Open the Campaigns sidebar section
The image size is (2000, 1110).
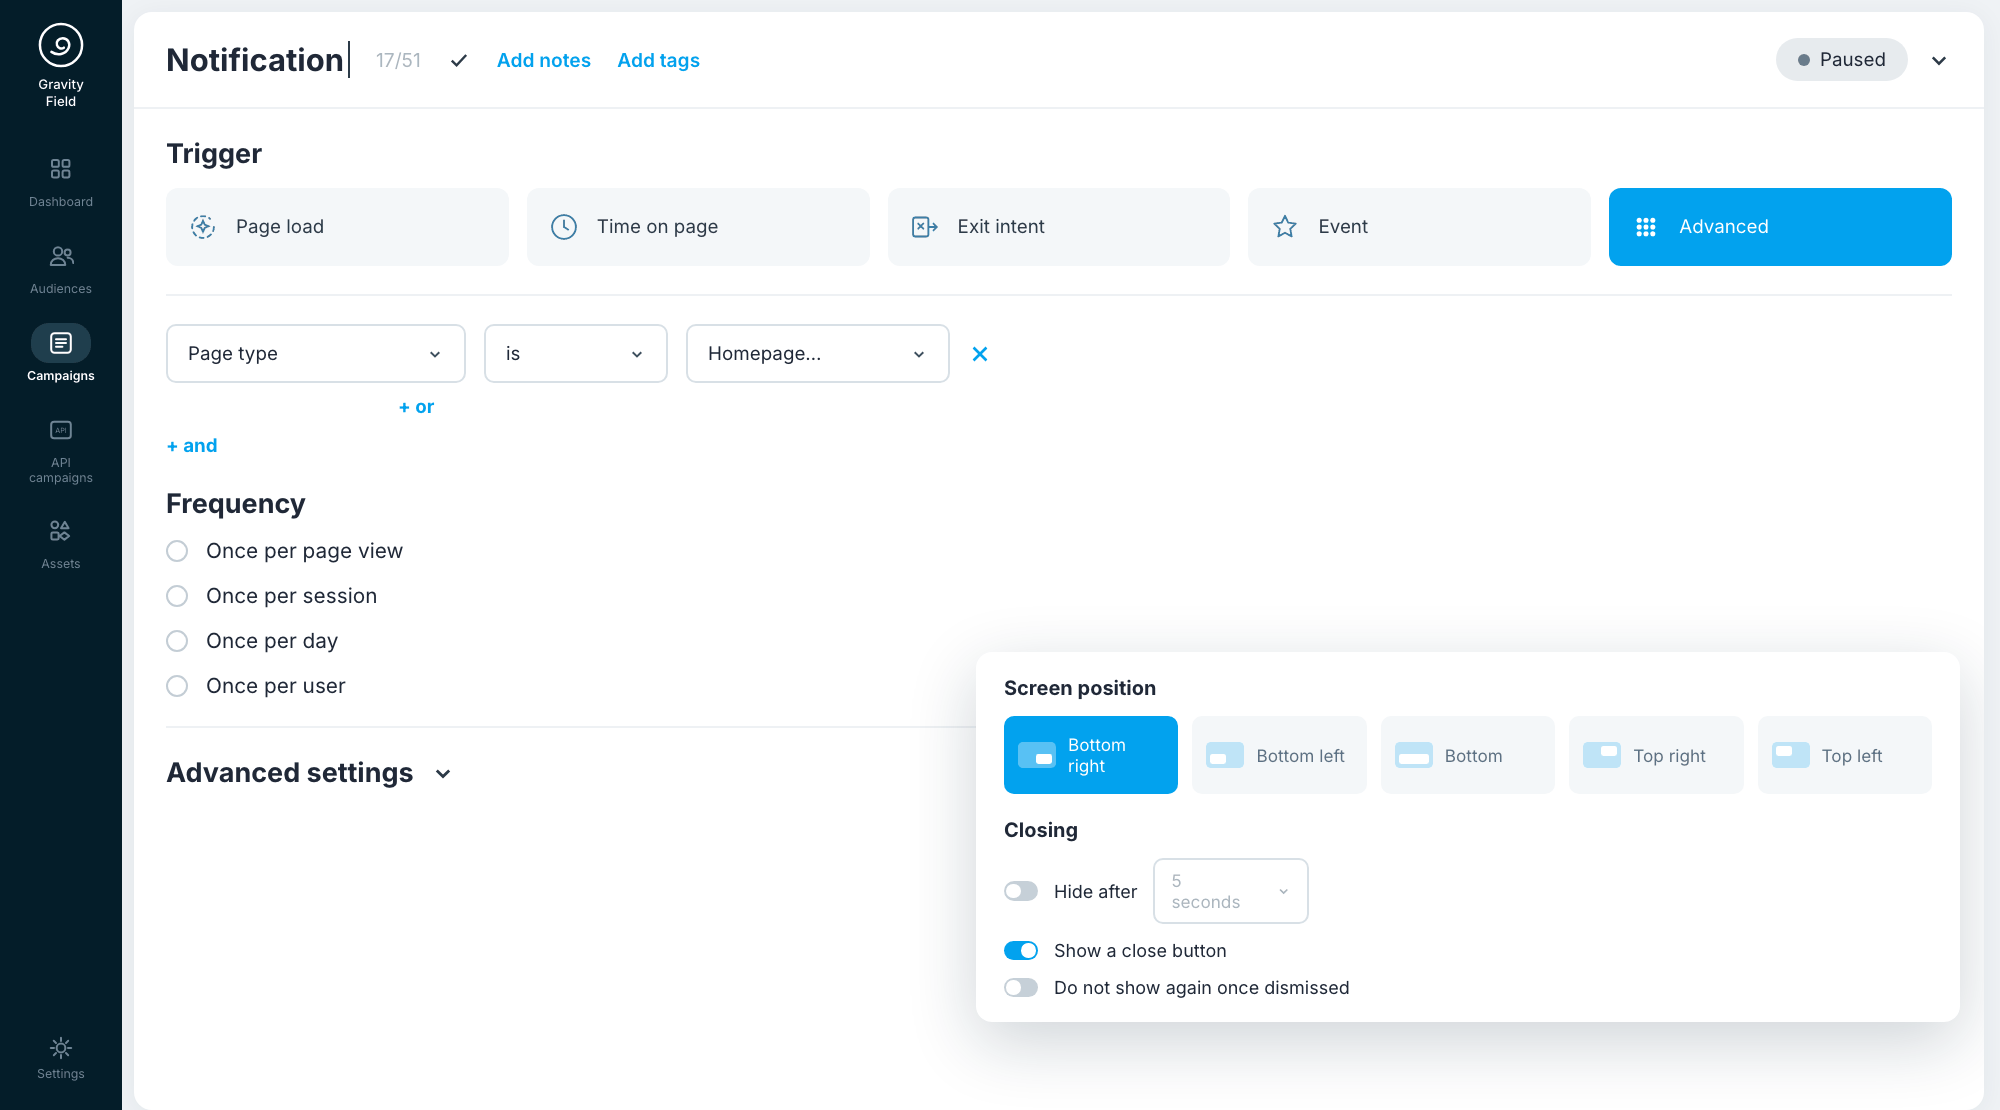61,354
